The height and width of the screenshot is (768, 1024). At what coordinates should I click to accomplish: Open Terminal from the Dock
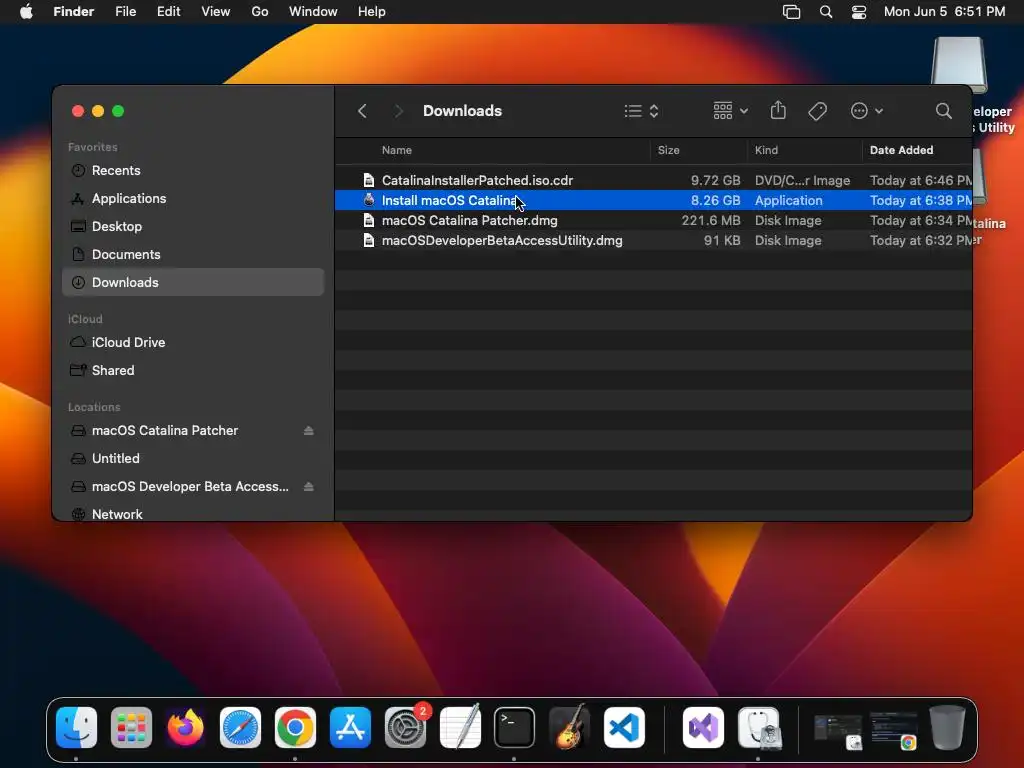click(x=515, y=728)
